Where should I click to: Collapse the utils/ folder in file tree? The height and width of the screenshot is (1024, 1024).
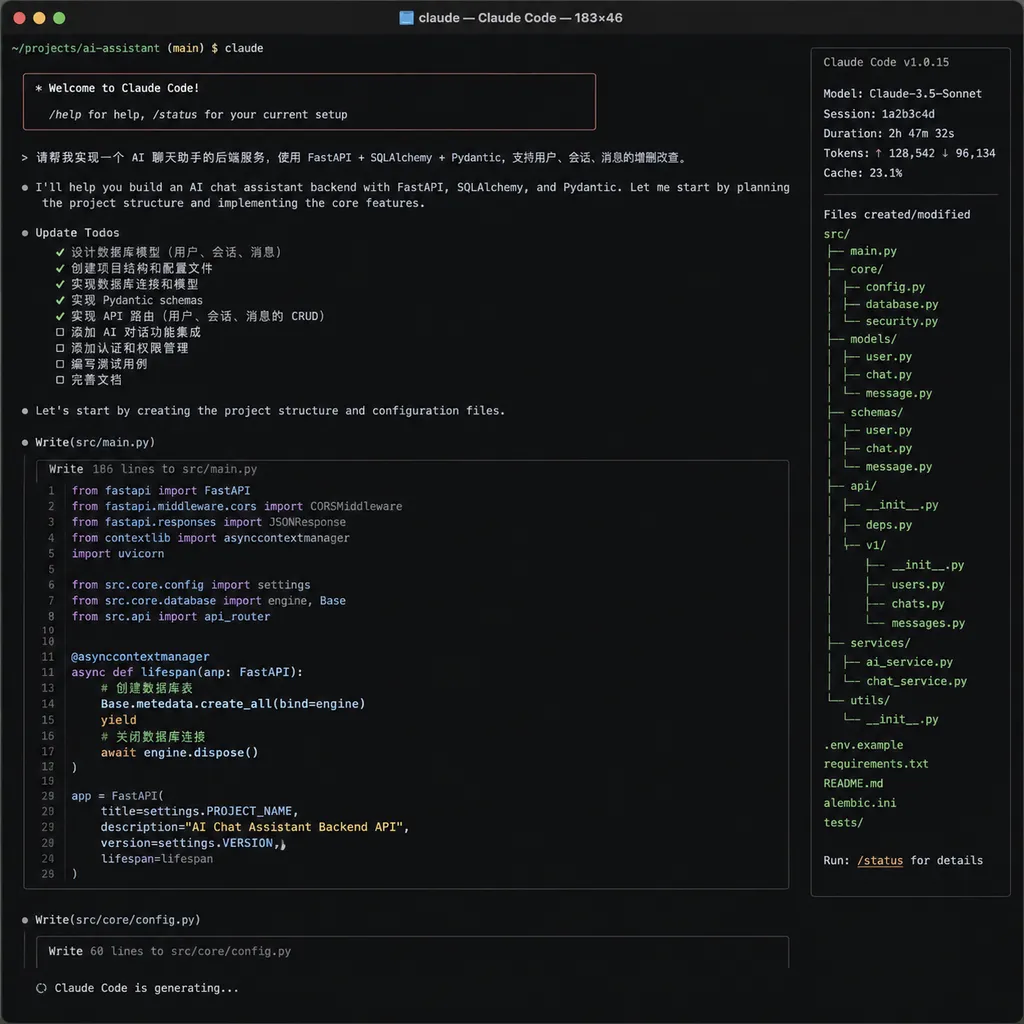[x=870, y=701]
